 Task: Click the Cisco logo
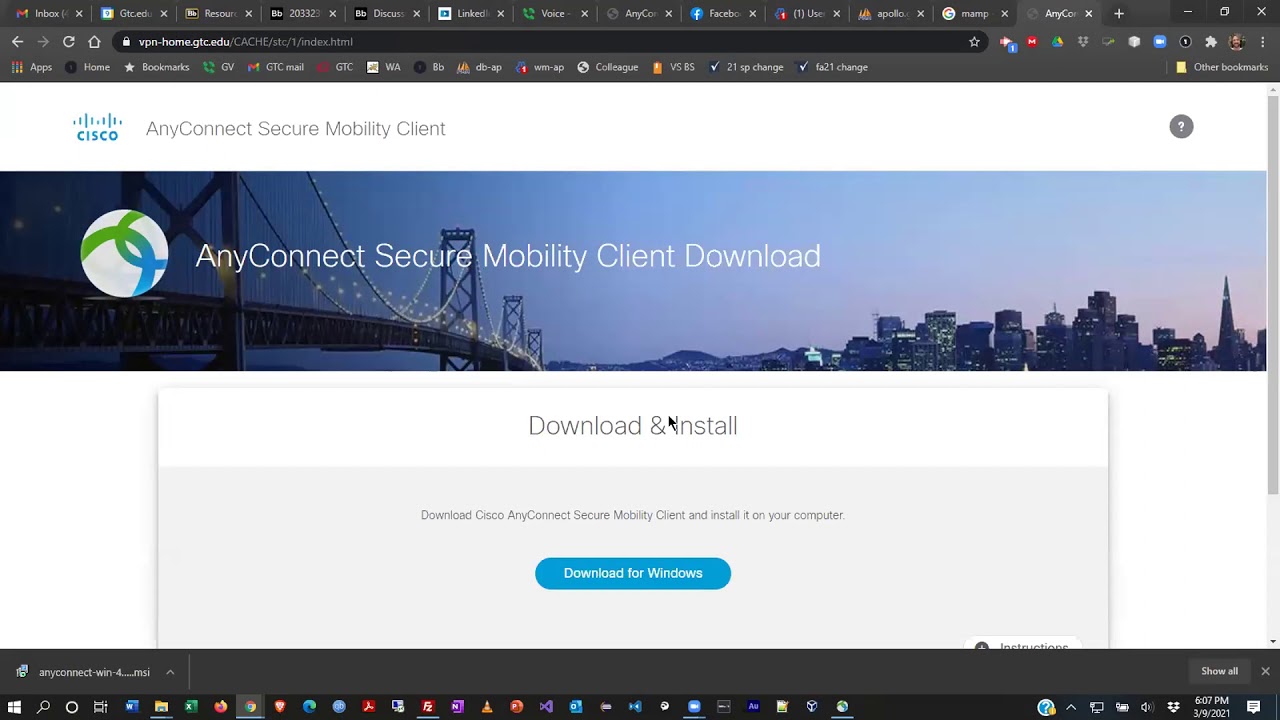coord(98,128)
